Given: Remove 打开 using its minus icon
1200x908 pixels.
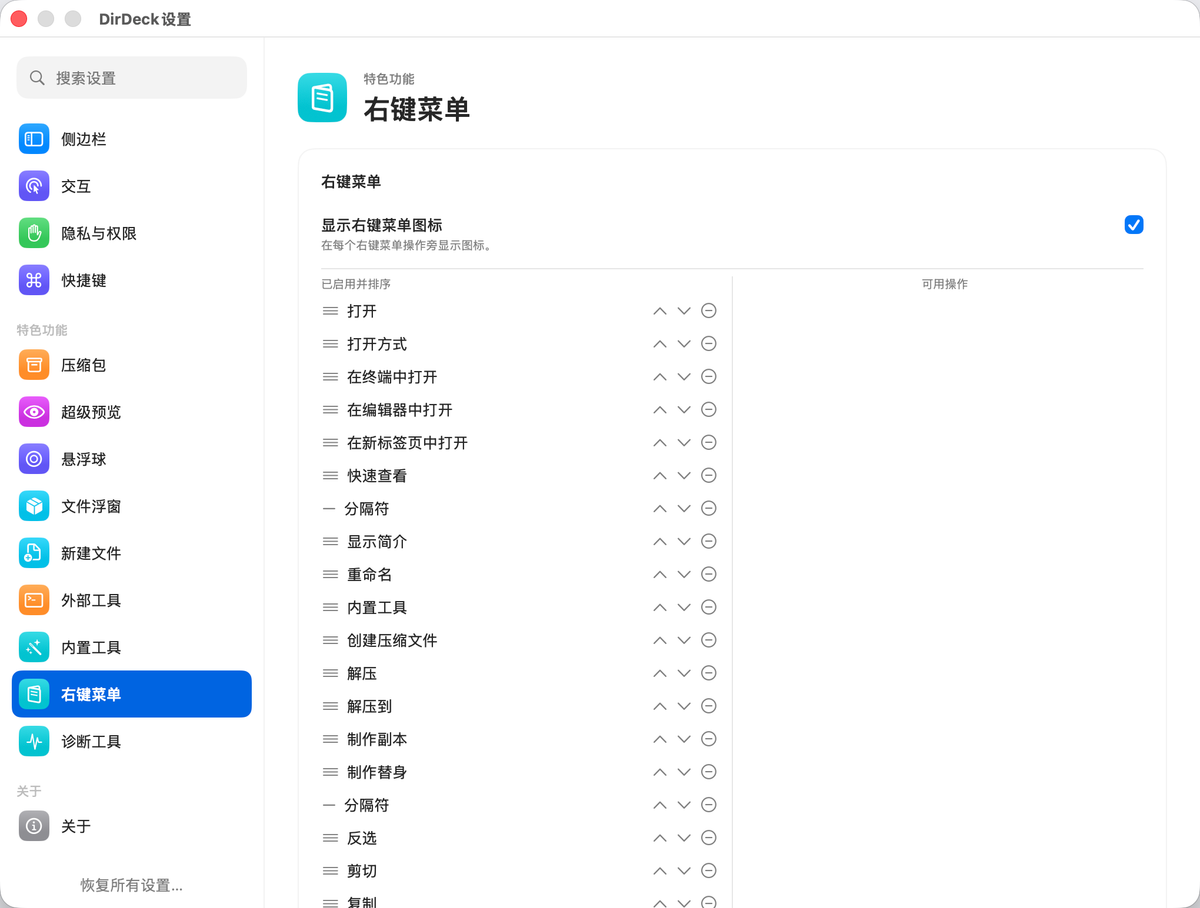Looking at the screenshot, I should (708, 311).
